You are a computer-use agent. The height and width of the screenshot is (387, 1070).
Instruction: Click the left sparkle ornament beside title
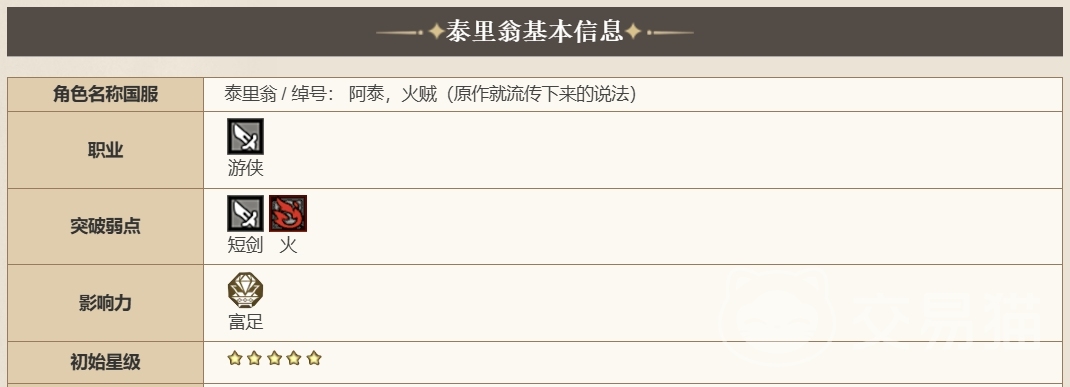click(x=437, y=31)
